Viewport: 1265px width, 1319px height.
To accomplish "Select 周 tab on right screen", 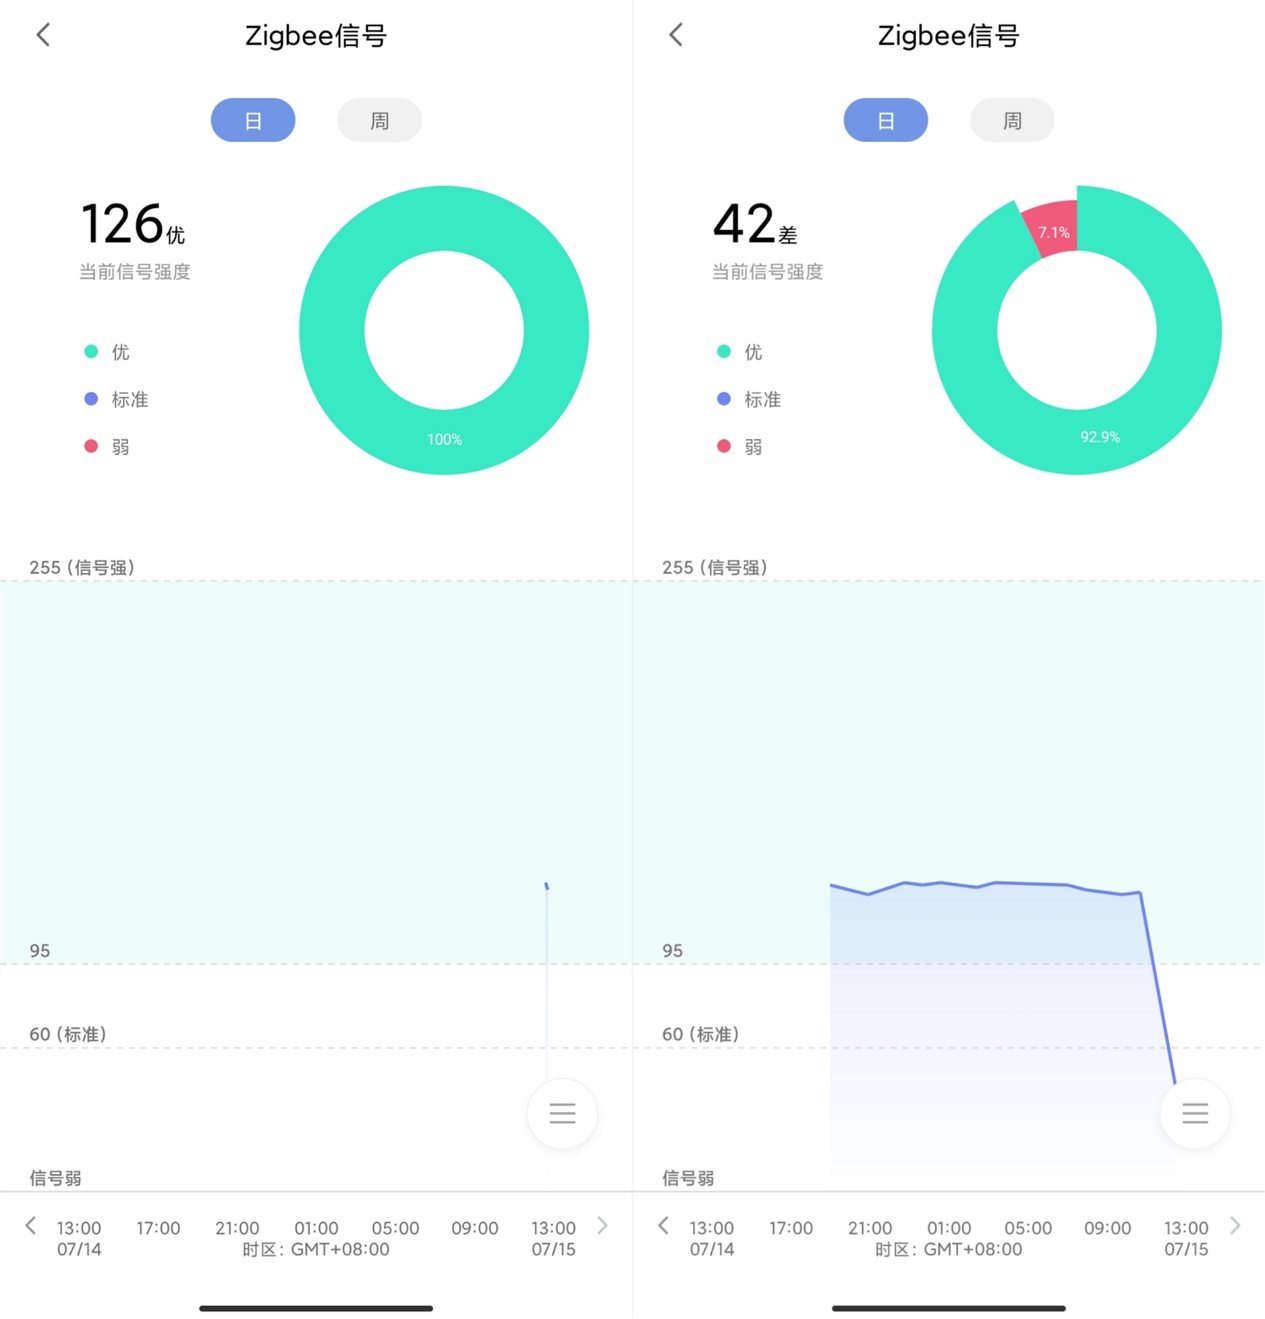I will point(1012,120).
